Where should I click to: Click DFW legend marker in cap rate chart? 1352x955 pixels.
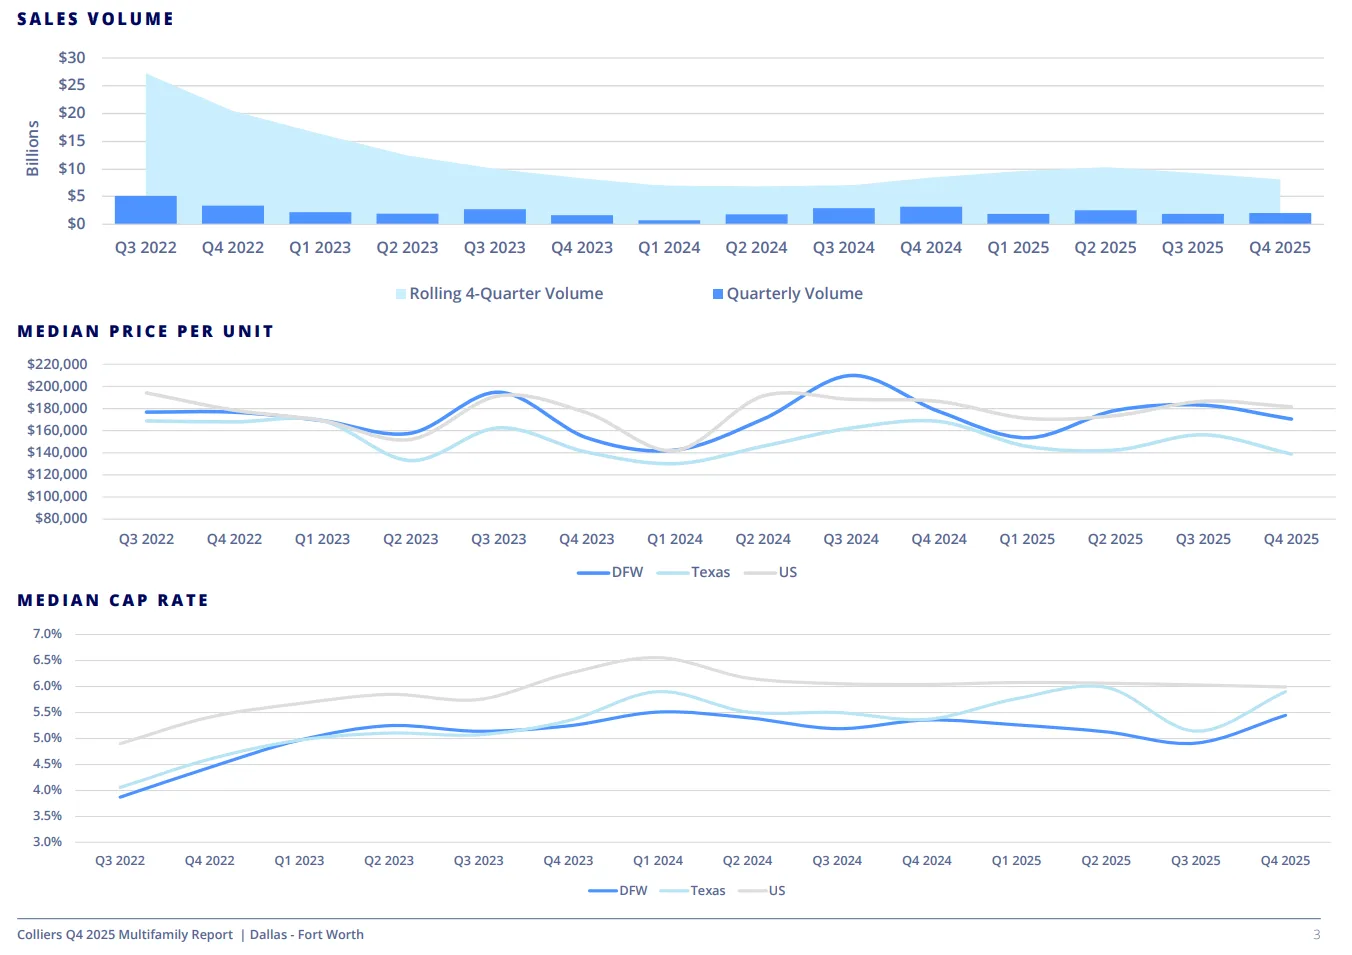603,891
